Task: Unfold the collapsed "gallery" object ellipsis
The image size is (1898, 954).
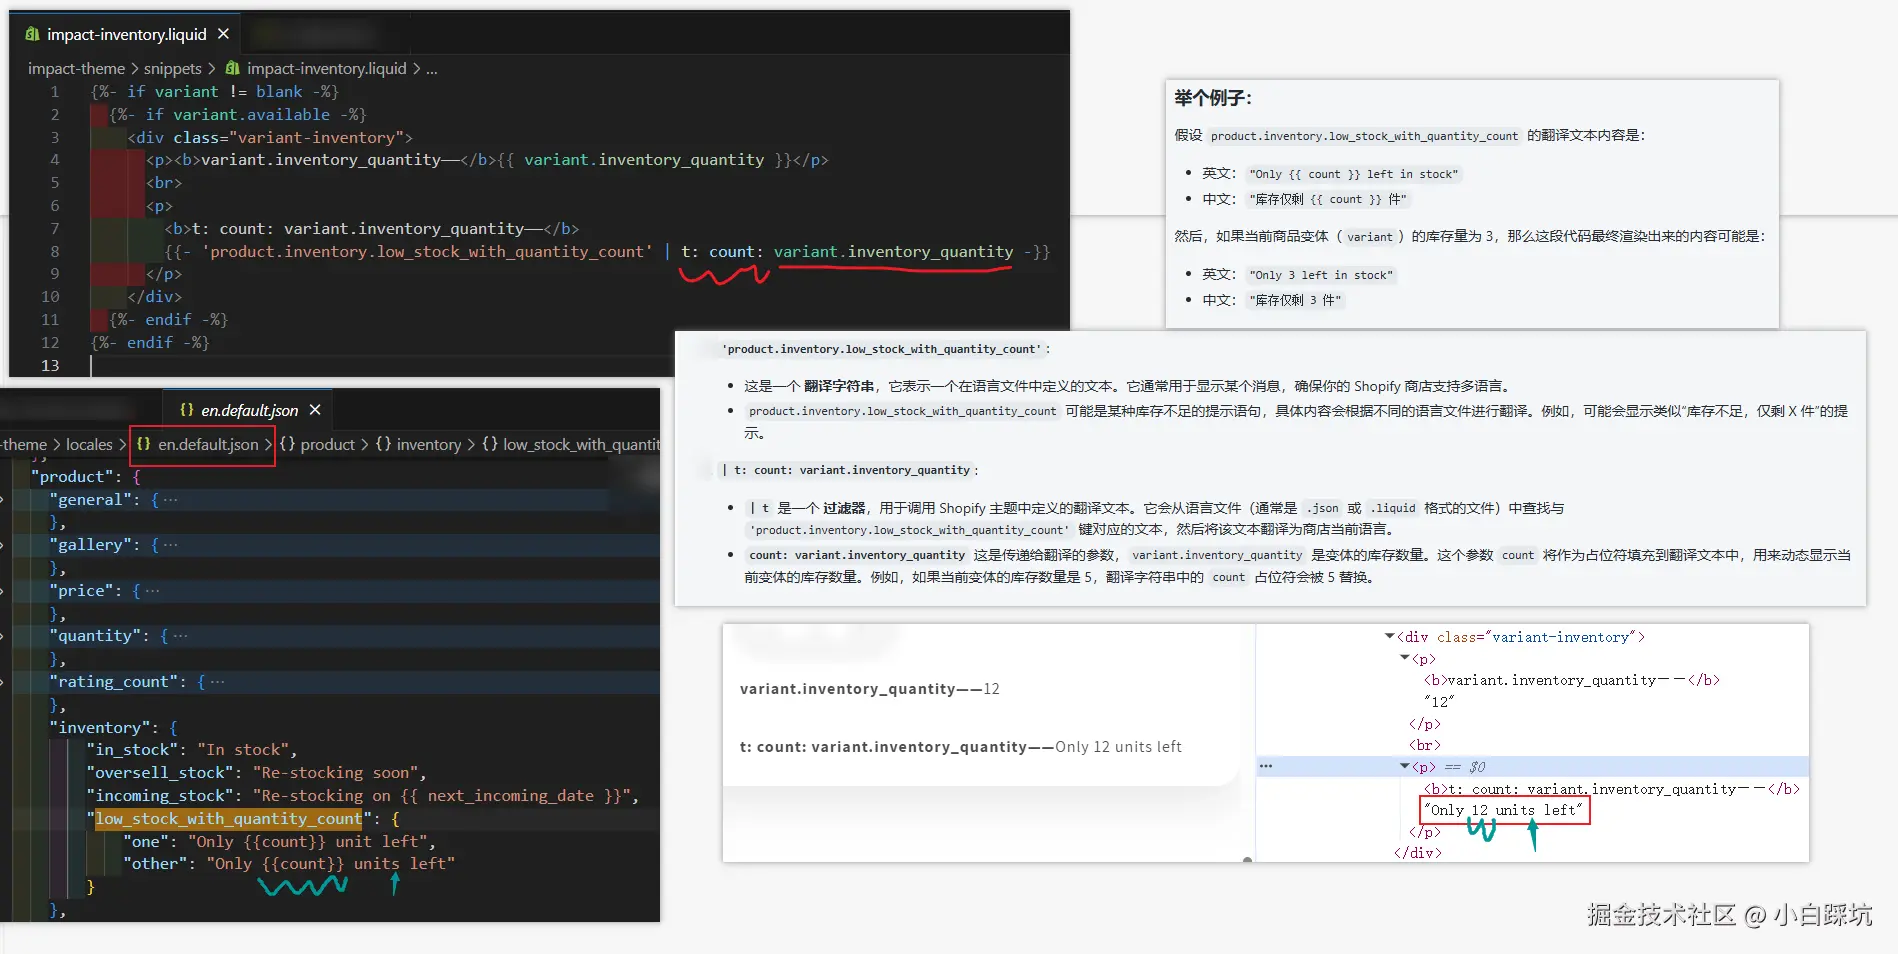Action: point(170,544)
